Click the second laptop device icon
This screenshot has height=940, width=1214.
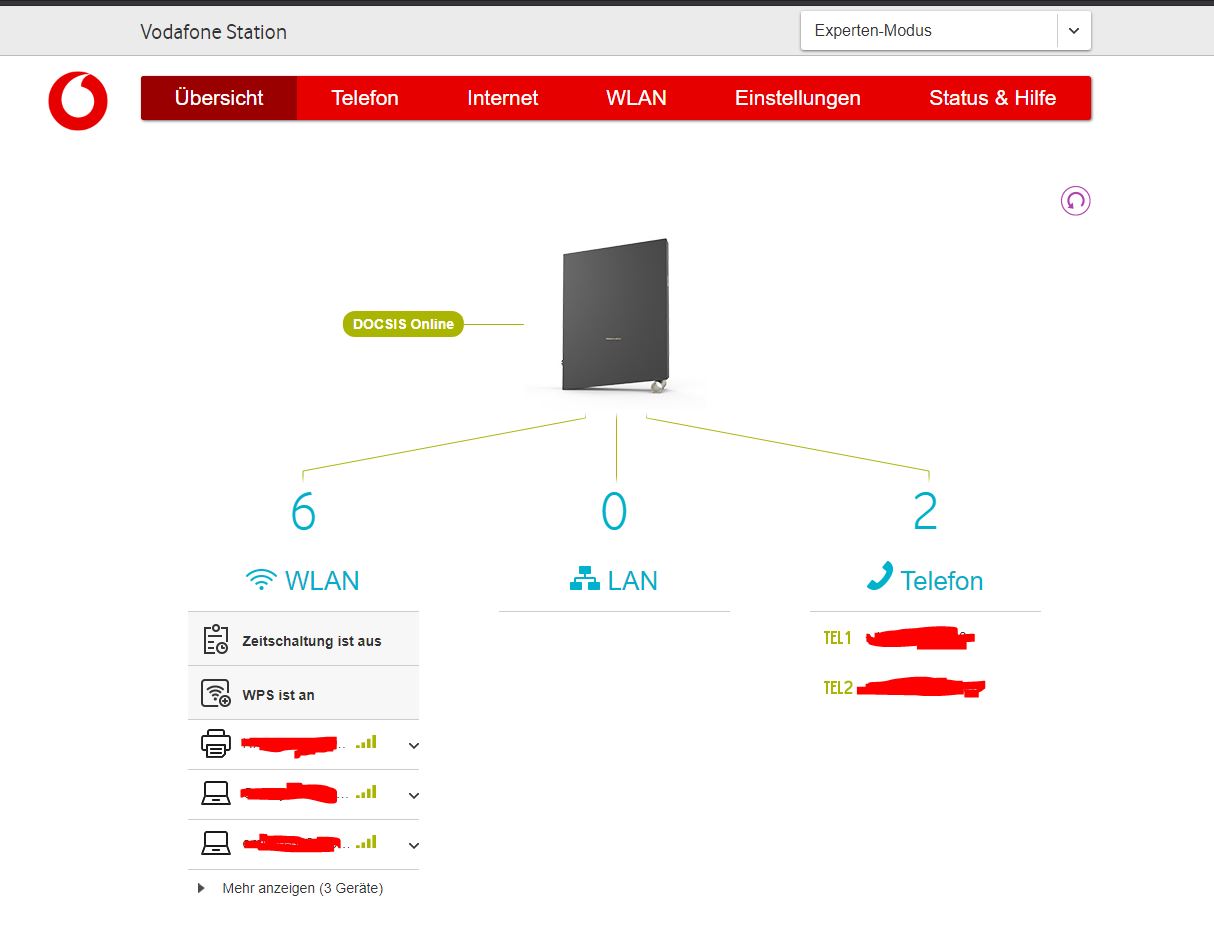point(216,843)
